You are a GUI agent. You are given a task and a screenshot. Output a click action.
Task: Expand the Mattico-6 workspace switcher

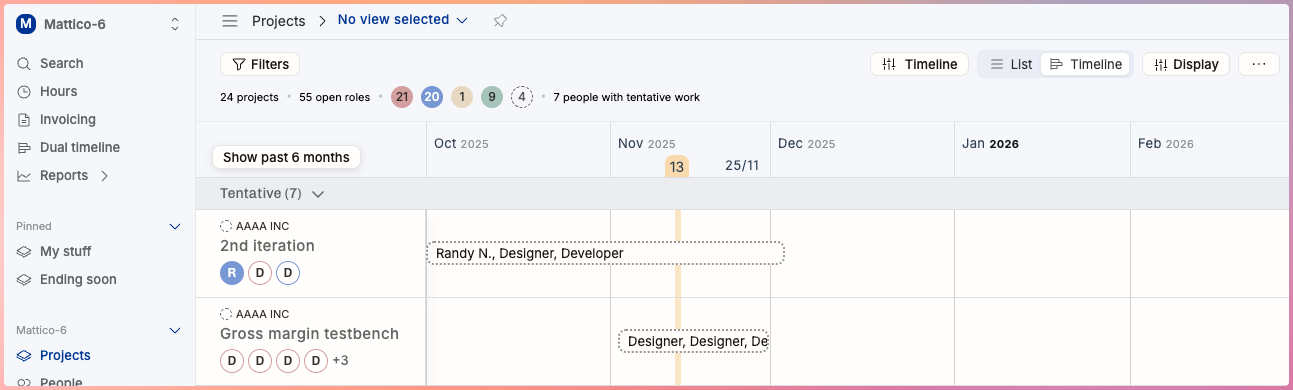tap(98, 23)
